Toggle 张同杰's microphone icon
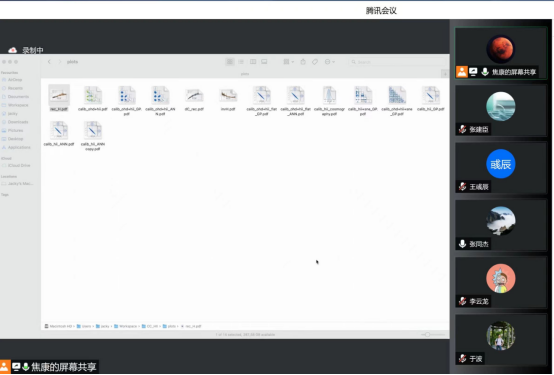The height and width of the screenshot is (375, 554). 462,244
